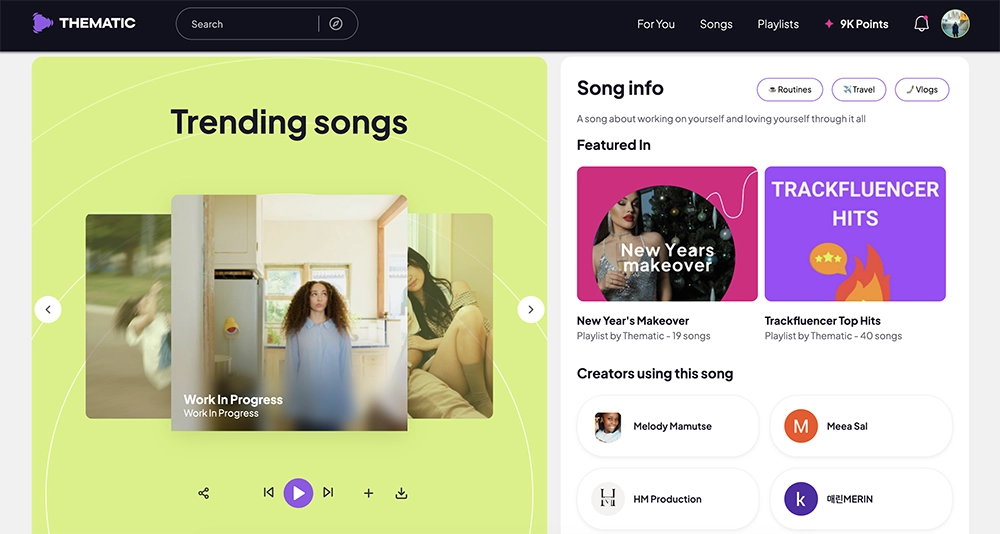Screen dimensions: 1000x534
Task: Select the Vlogs tag
Action: point(922,89)
